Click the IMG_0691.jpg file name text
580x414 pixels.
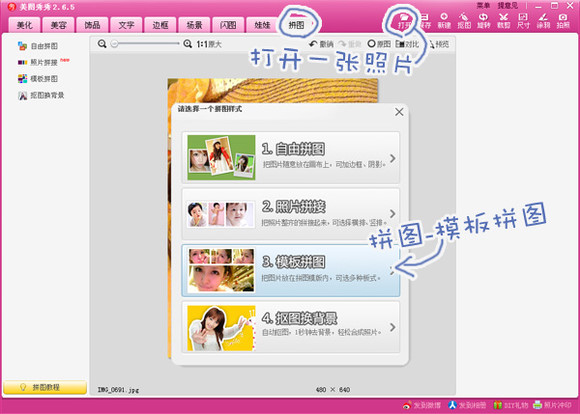(118, 390)
